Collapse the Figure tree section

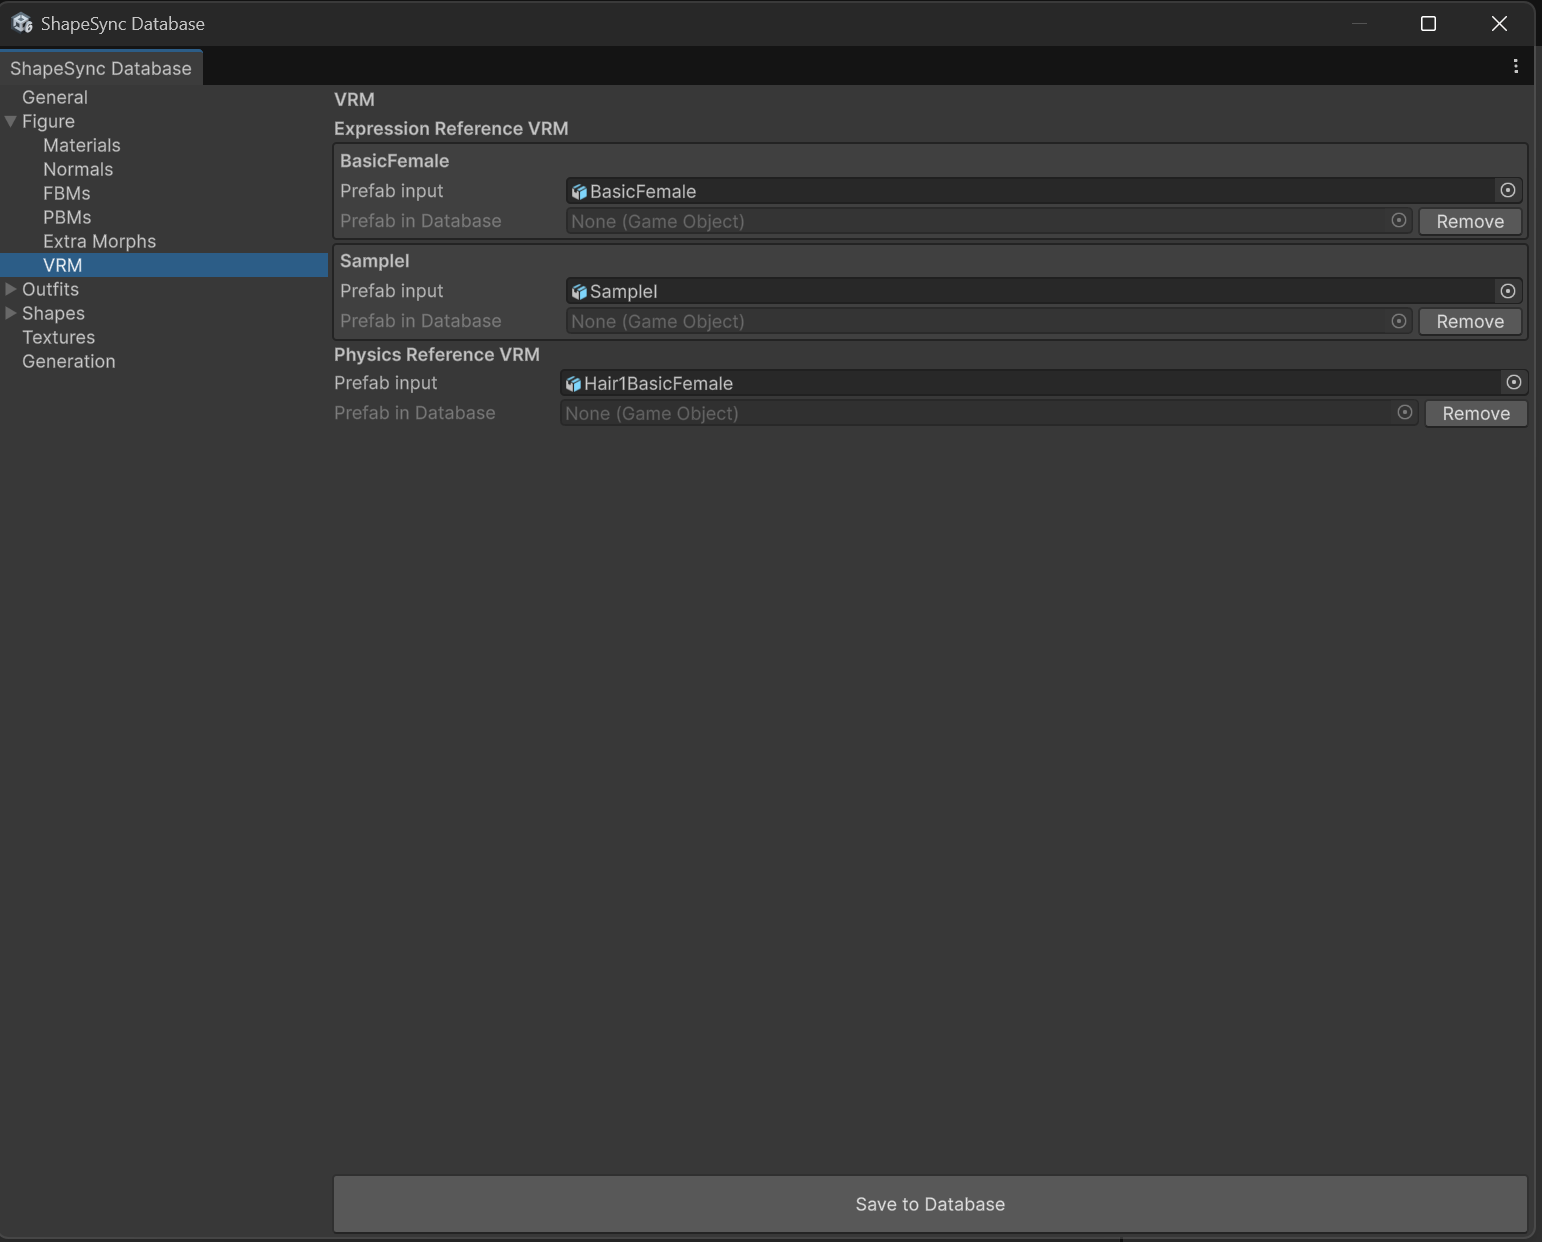point(11,121)
